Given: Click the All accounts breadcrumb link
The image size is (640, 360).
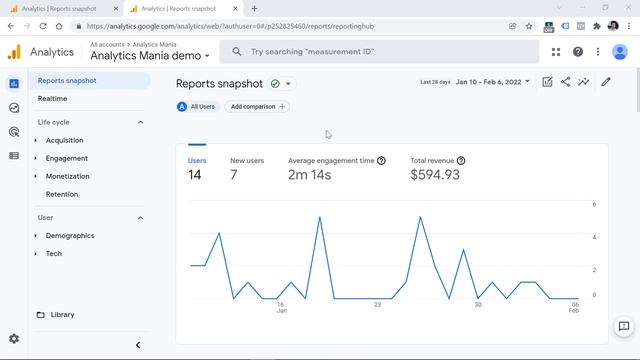Looking at the screenshot, I should pyautogui.click(x=107, y=44).
